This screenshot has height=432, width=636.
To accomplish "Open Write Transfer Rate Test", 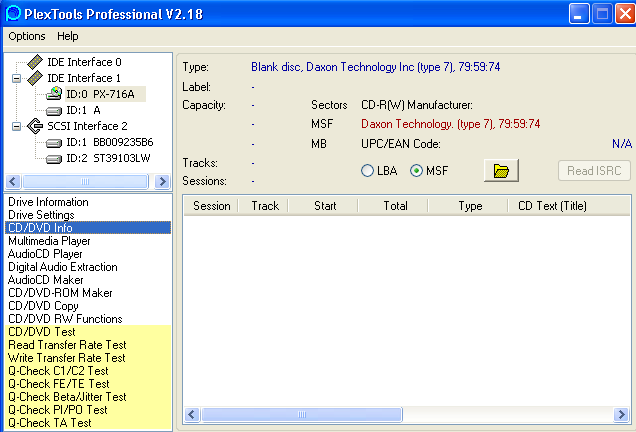I will click(x=88, y=357).
